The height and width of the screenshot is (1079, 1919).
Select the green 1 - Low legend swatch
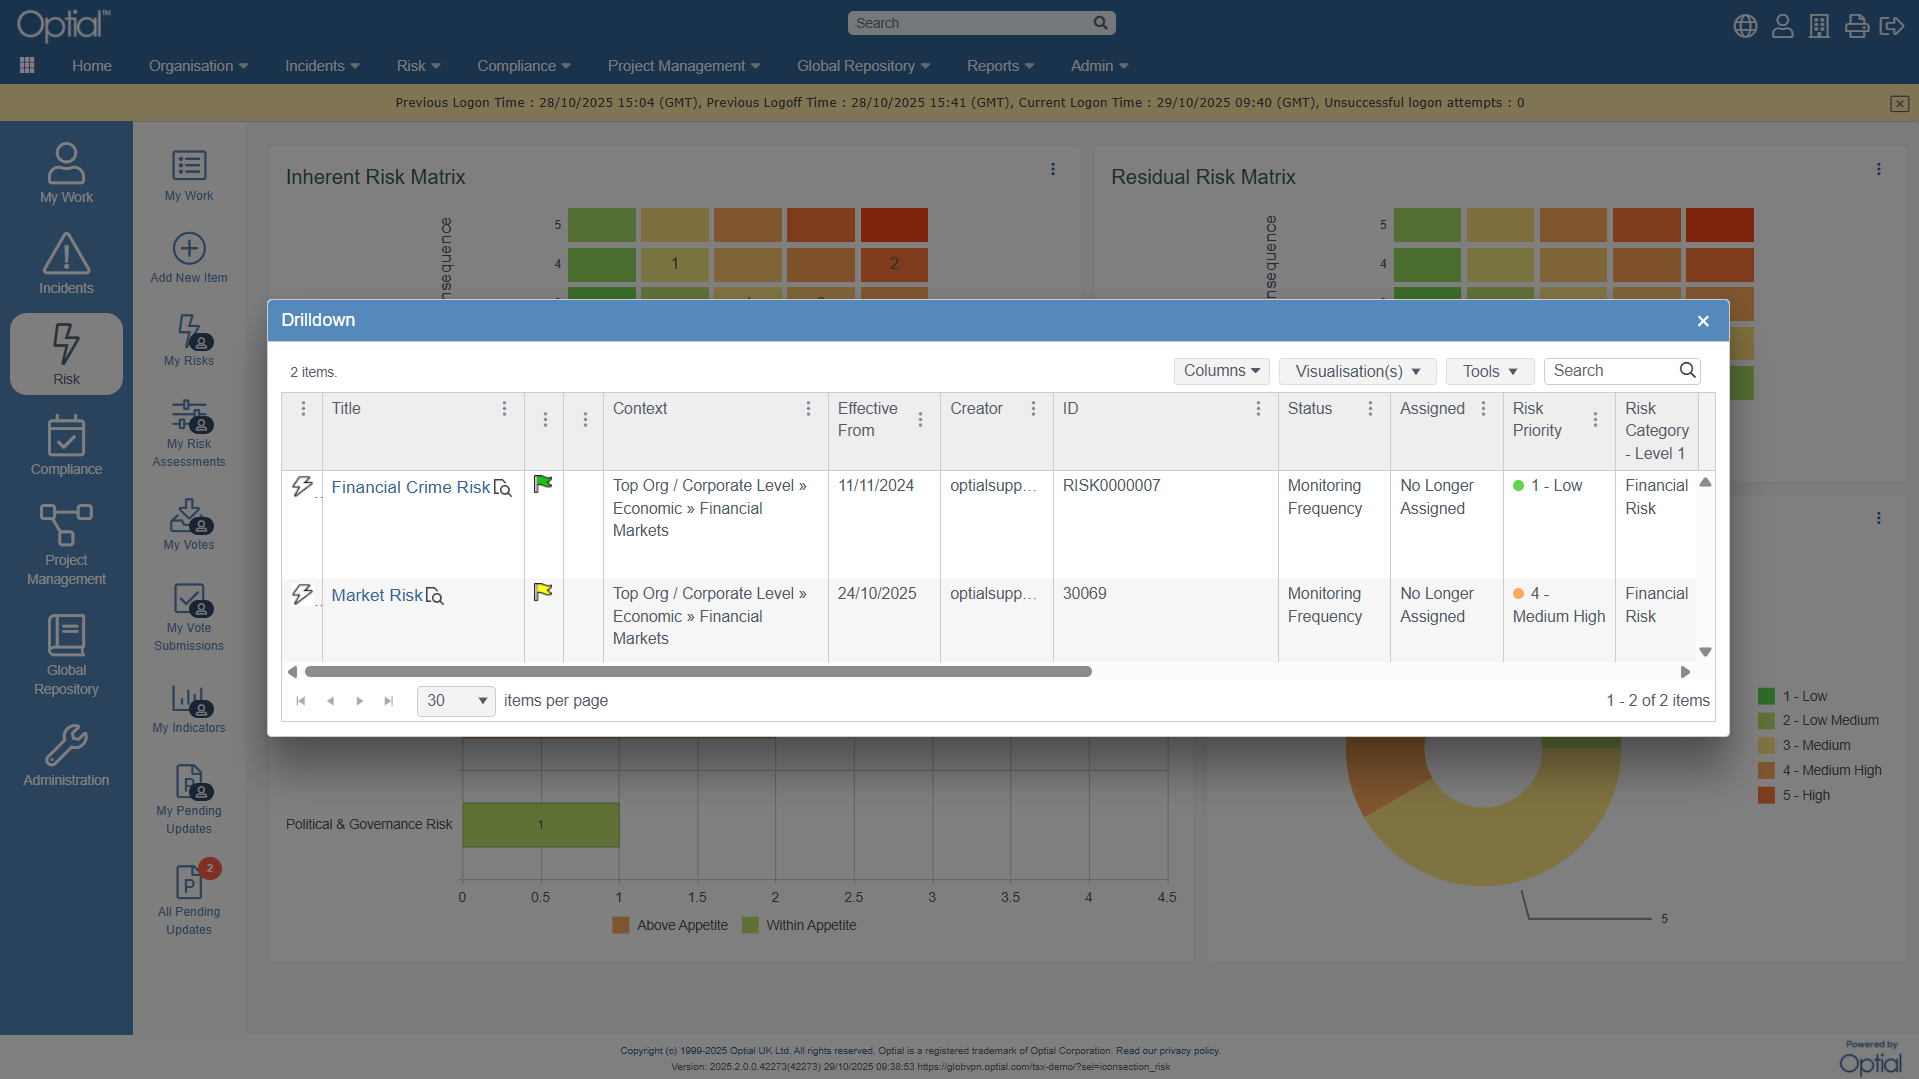[x=1766, y=695]
